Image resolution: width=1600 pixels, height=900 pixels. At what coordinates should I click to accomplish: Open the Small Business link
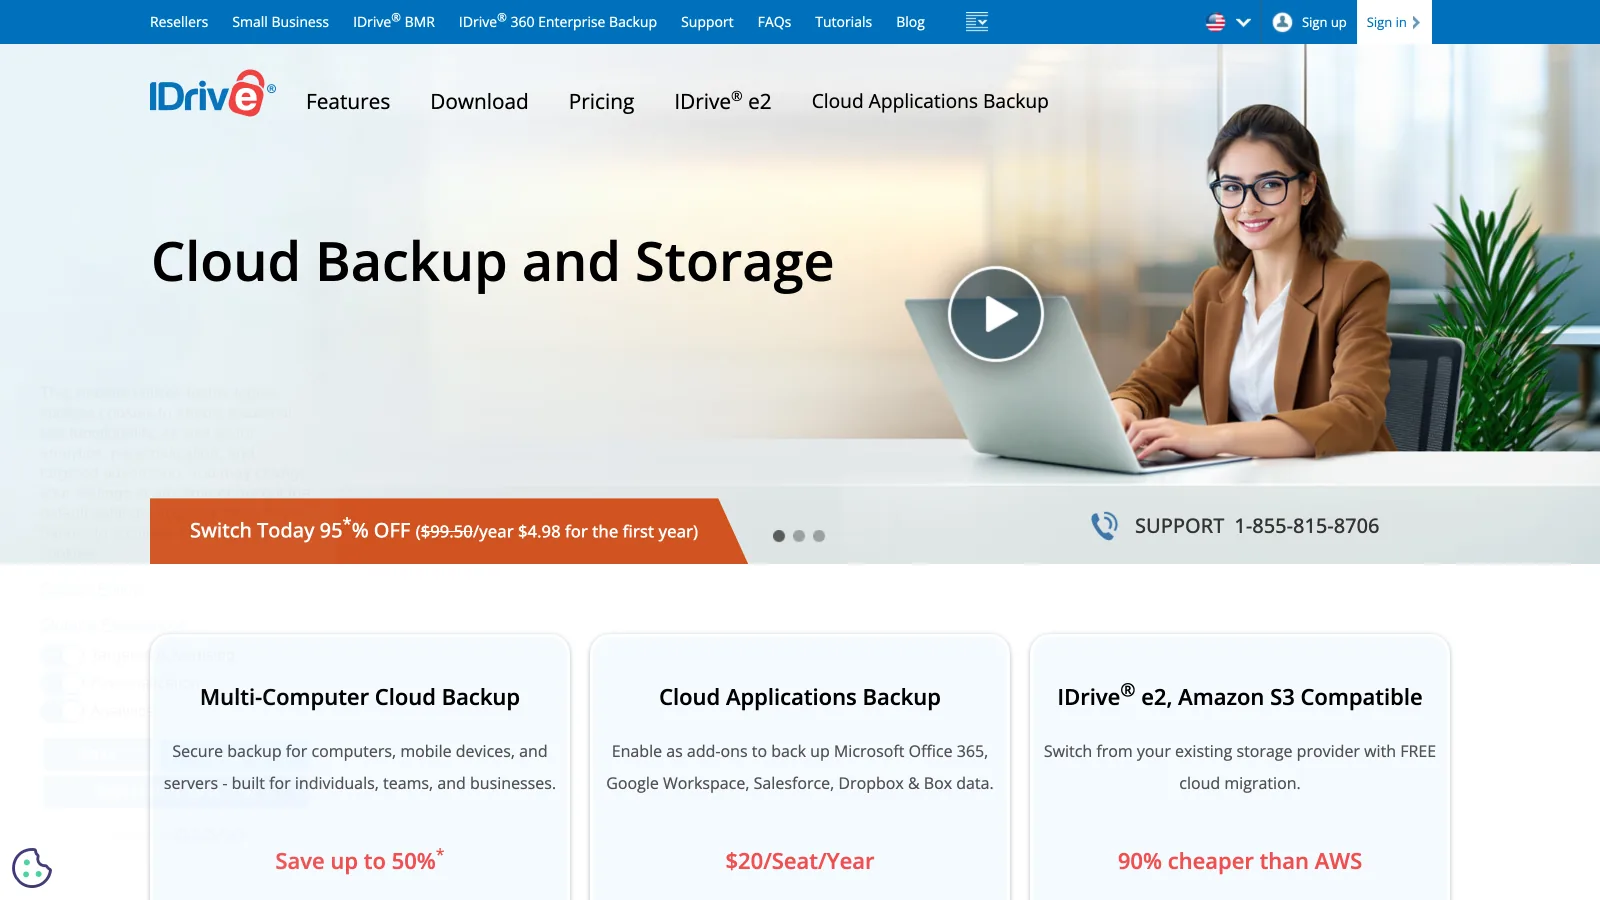tap(280, 22)
